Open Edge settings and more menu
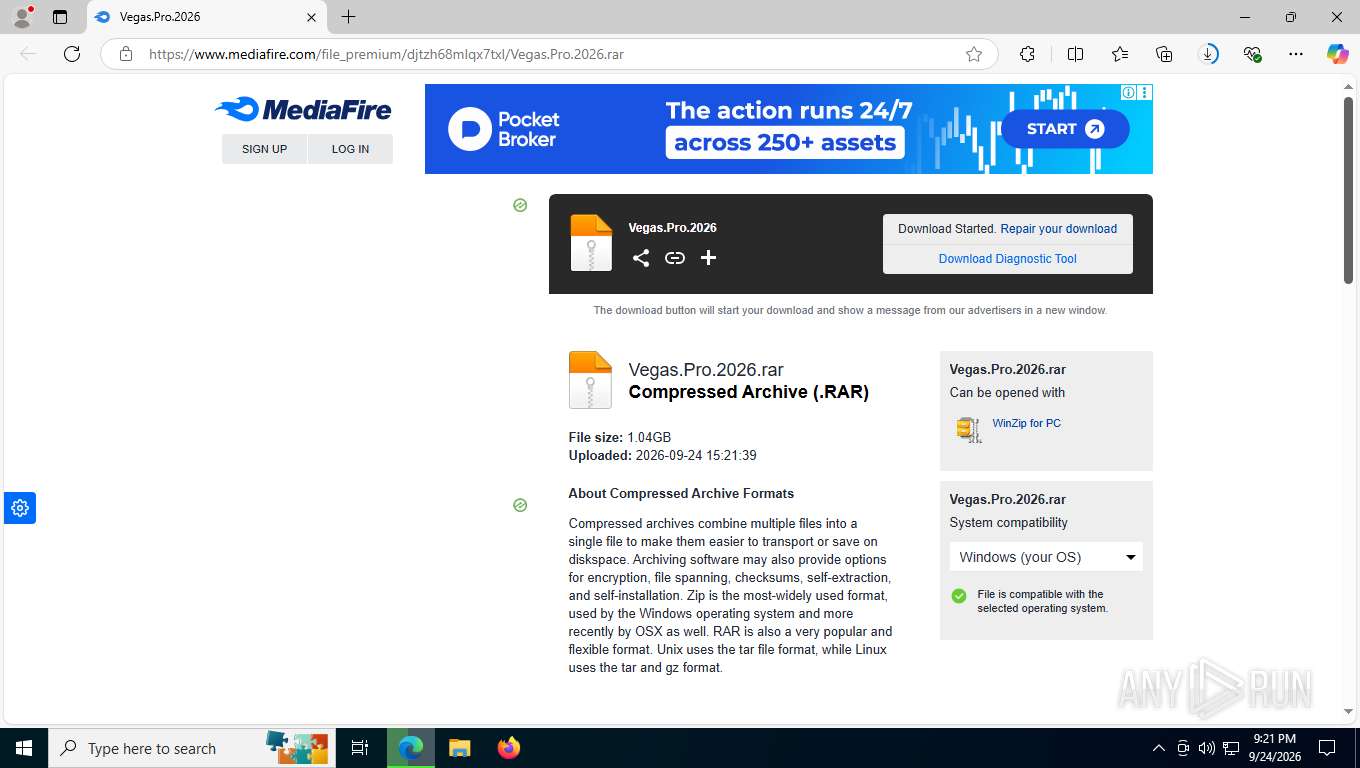The height and width of the screenshot is (768, 1360). point(1296,54)
